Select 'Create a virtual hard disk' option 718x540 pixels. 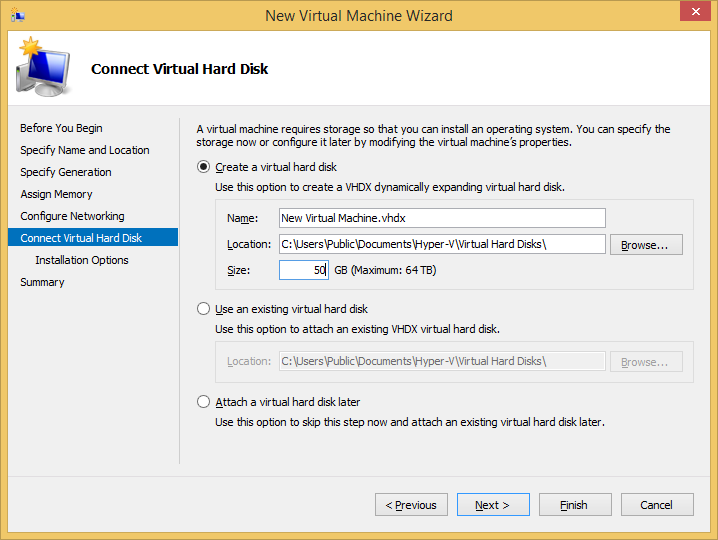[204, 167]
